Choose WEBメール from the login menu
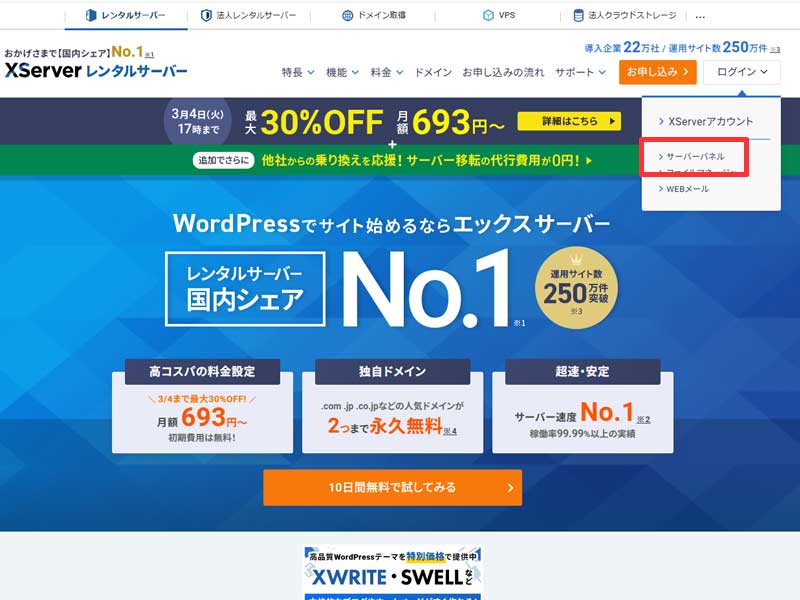Viewport: 800px width, 600px height. click(684, 189)
